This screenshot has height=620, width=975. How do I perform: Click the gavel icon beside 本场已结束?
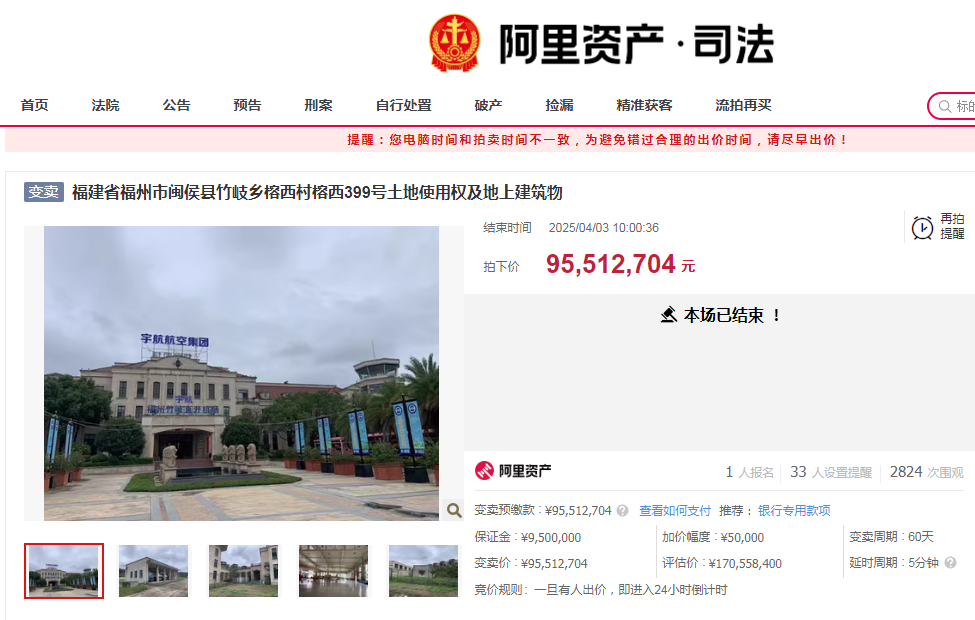pyautogui.click(x=669, y=315)
